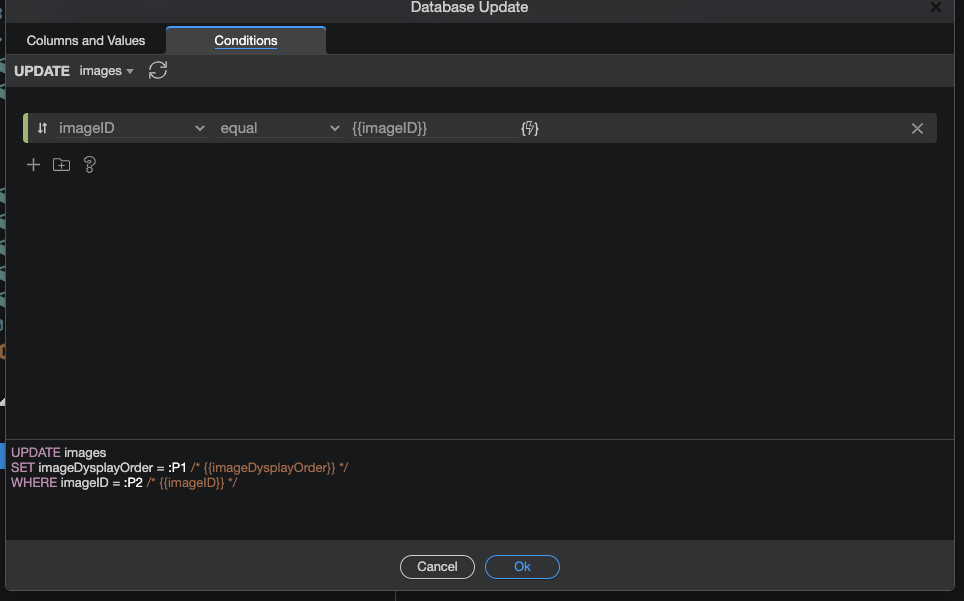Remove the imageID condition row
The width and height of the screenshot is (964, 601).
pos(917,128)
